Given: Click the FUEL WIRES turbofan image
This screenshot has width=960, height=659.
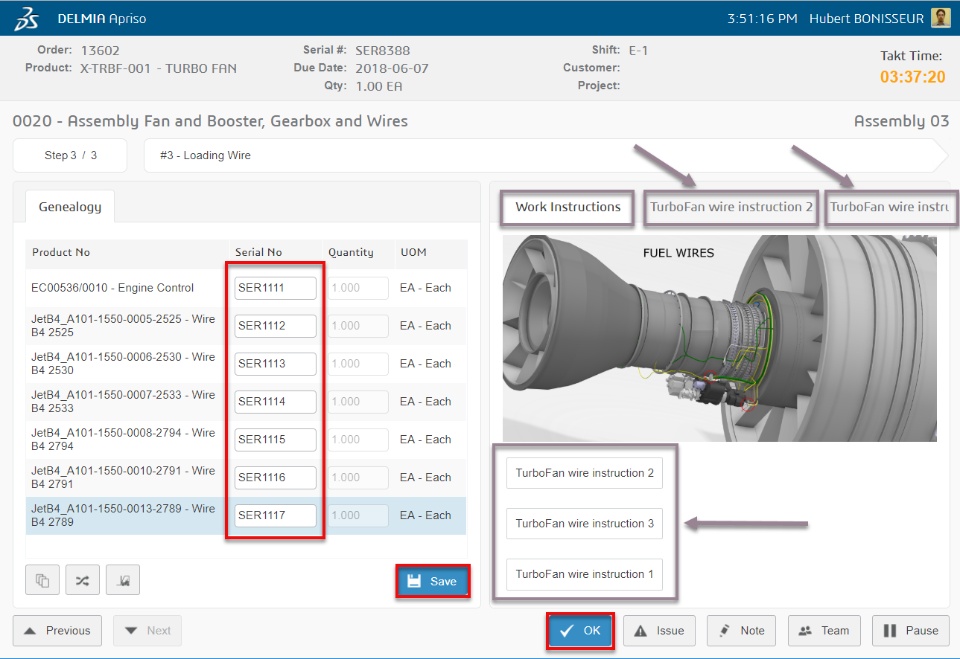Looking at the screenshot, I should click(719, 338).
